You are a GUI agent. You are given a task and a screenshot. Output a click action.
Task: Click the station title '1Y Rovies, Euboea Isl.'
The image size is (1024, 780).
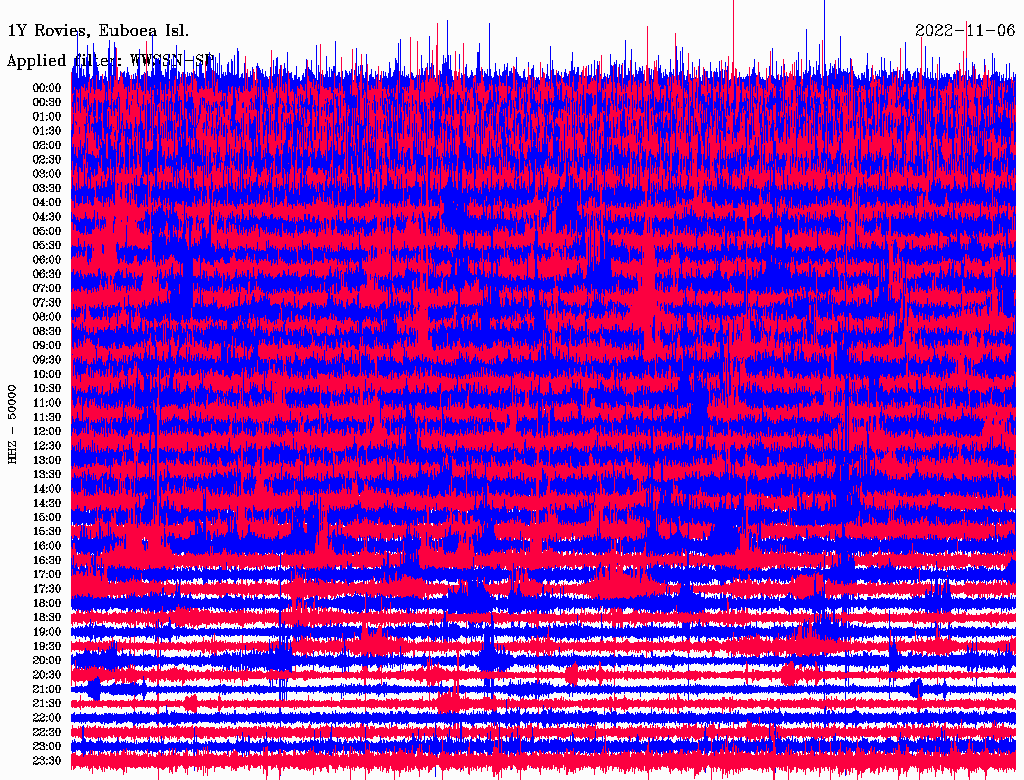(98, 31)
